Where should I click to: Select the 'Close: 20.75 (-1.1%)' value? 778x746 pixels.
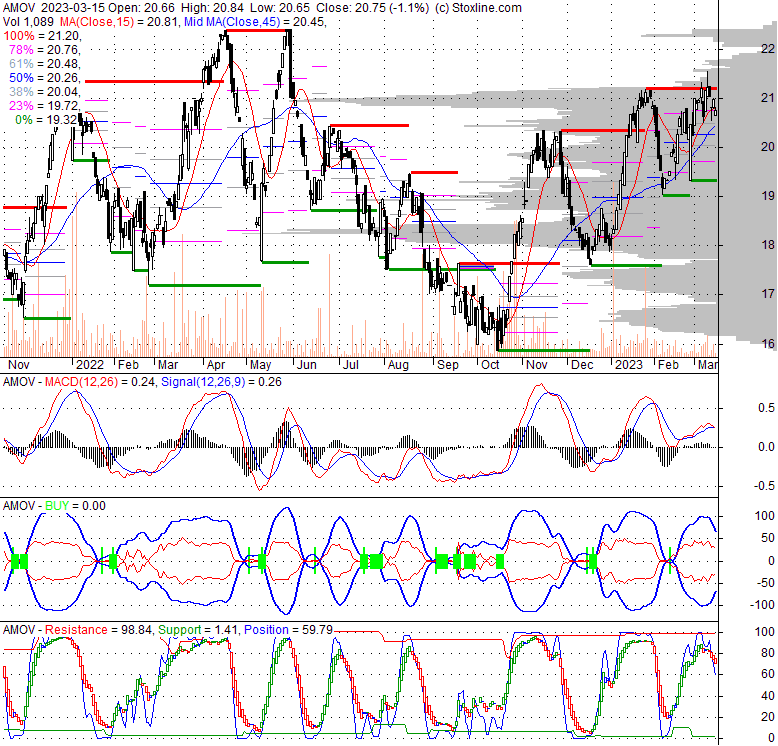[372, 8]
